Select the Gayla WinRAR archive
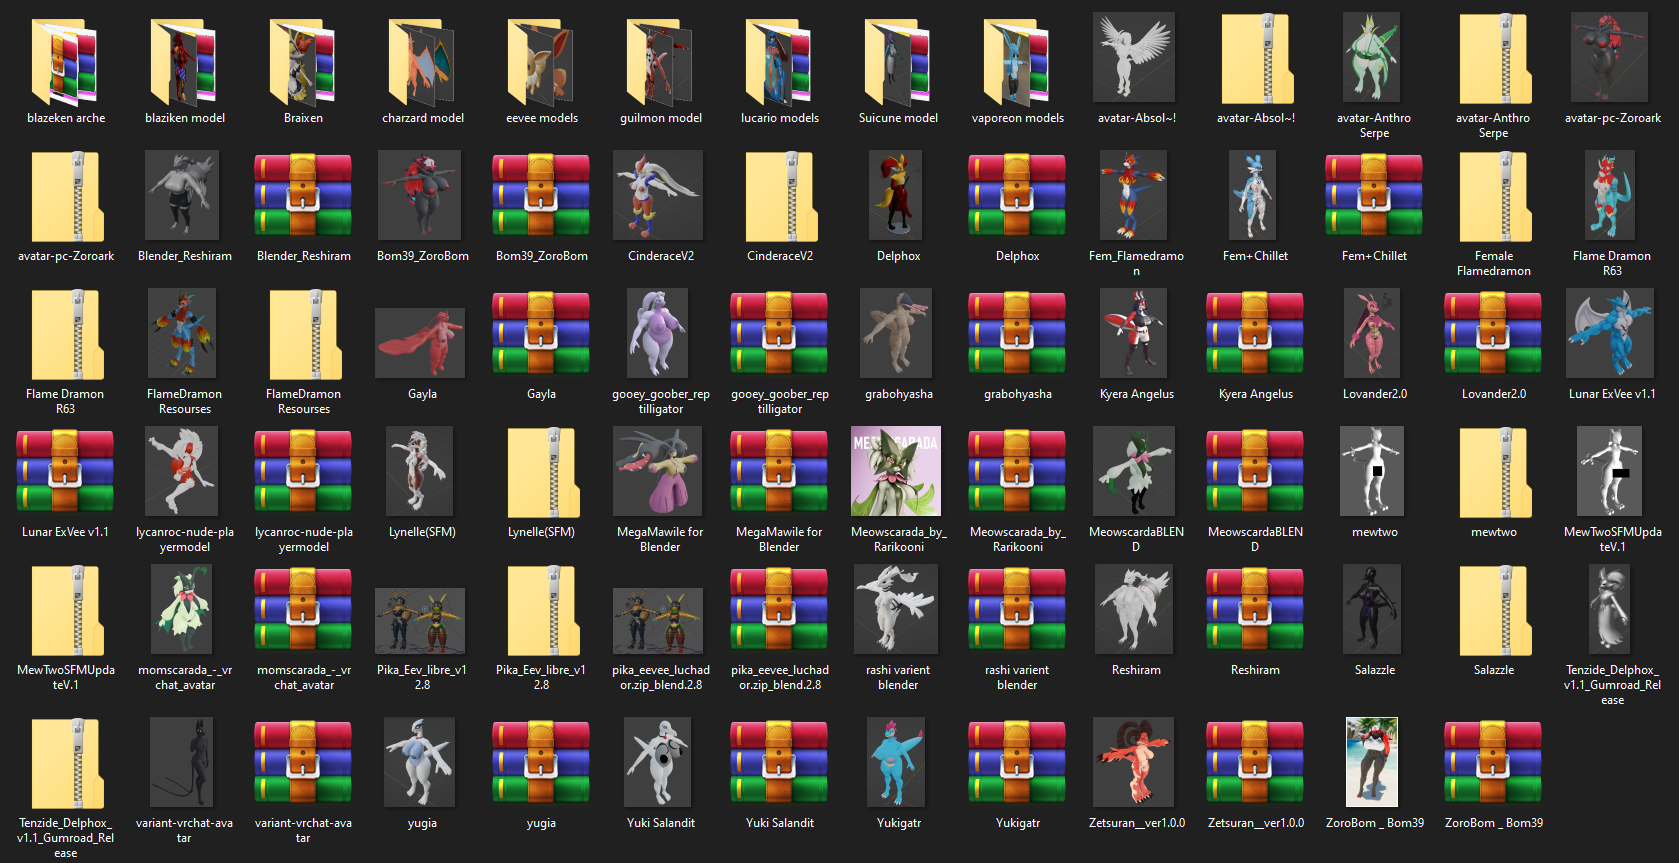 (x=541, y=334)
